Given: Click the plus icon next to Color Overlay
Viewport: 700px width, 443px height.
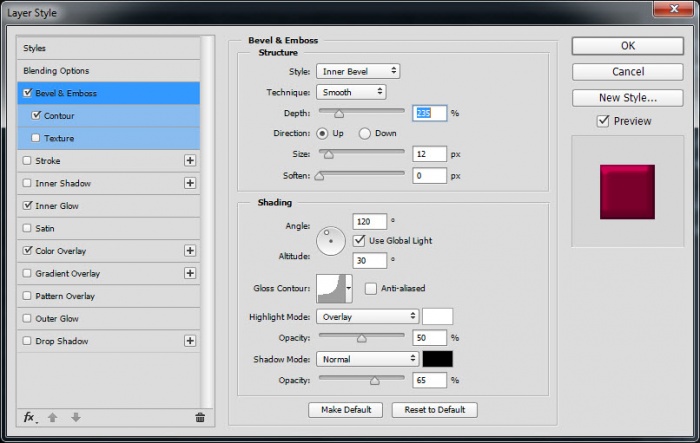Looking at the screenshot, I should pyautogui.click(x=190, y=251).
